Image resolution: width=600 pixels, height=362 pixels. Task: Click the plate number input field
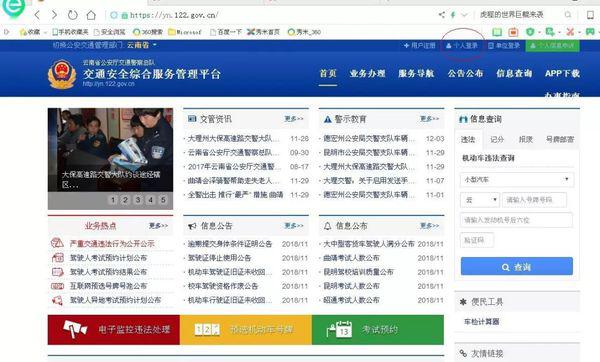[534, 200]
